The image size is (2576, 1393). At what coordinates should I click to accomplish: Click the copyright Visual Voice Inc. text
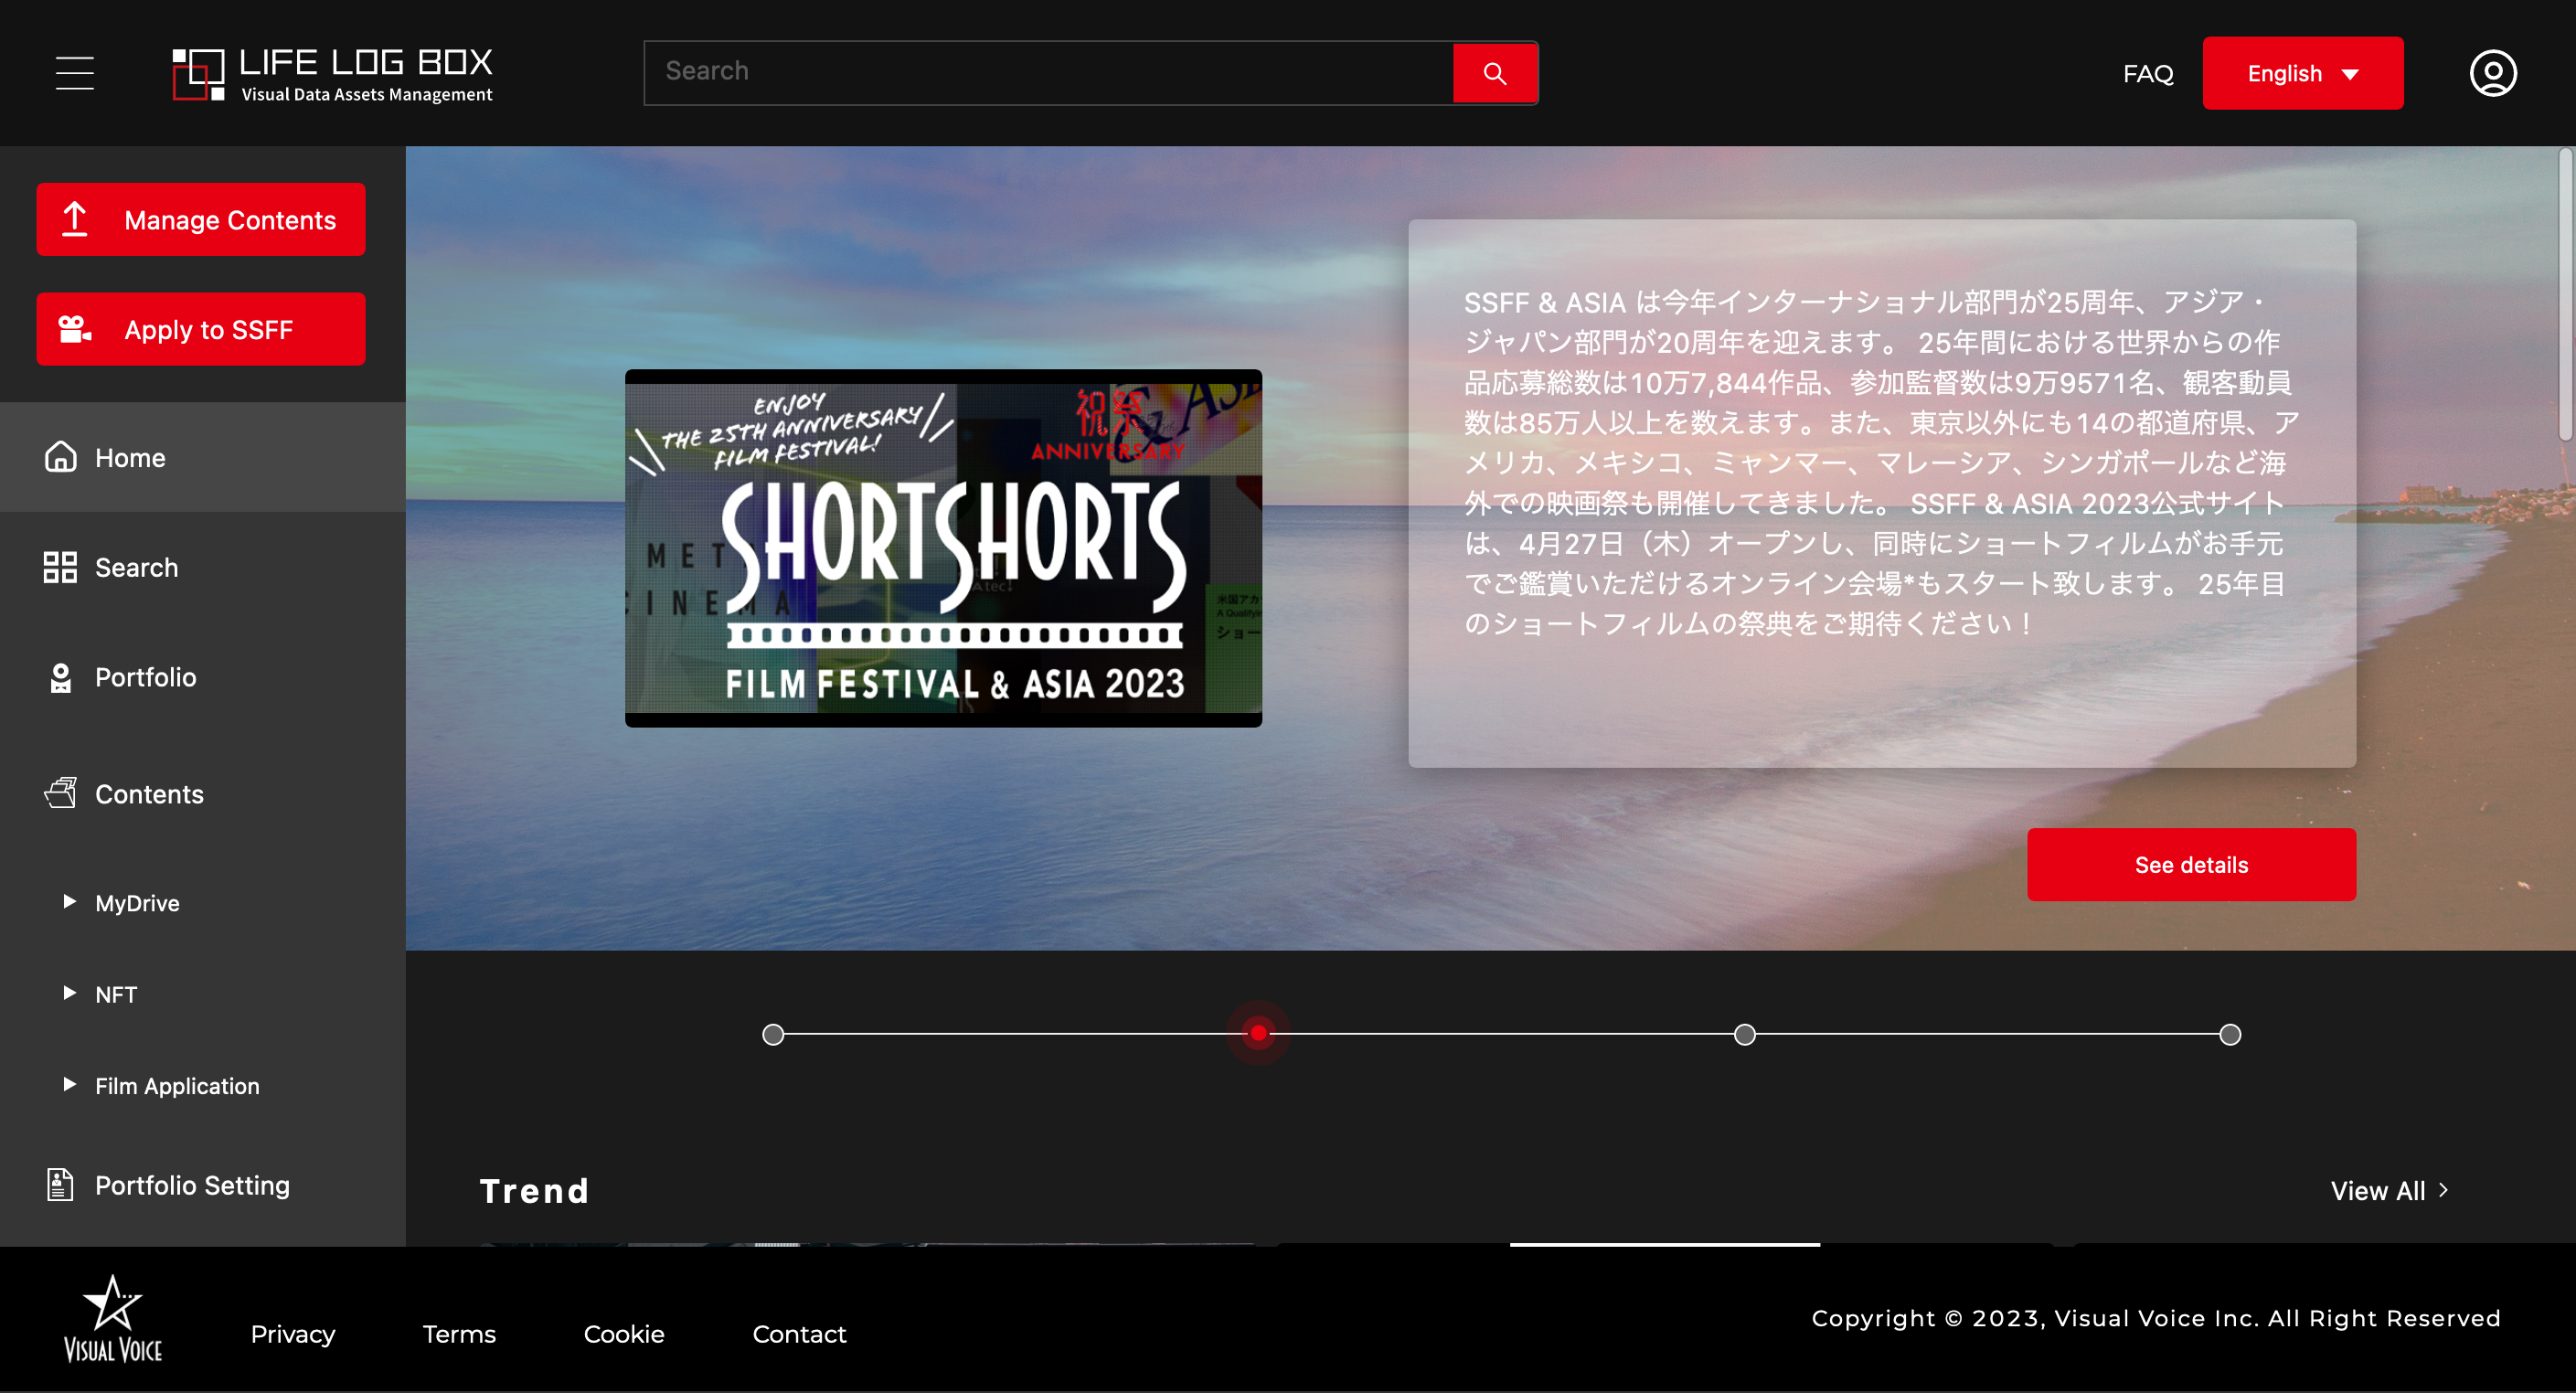(x=2155, y=1318)
